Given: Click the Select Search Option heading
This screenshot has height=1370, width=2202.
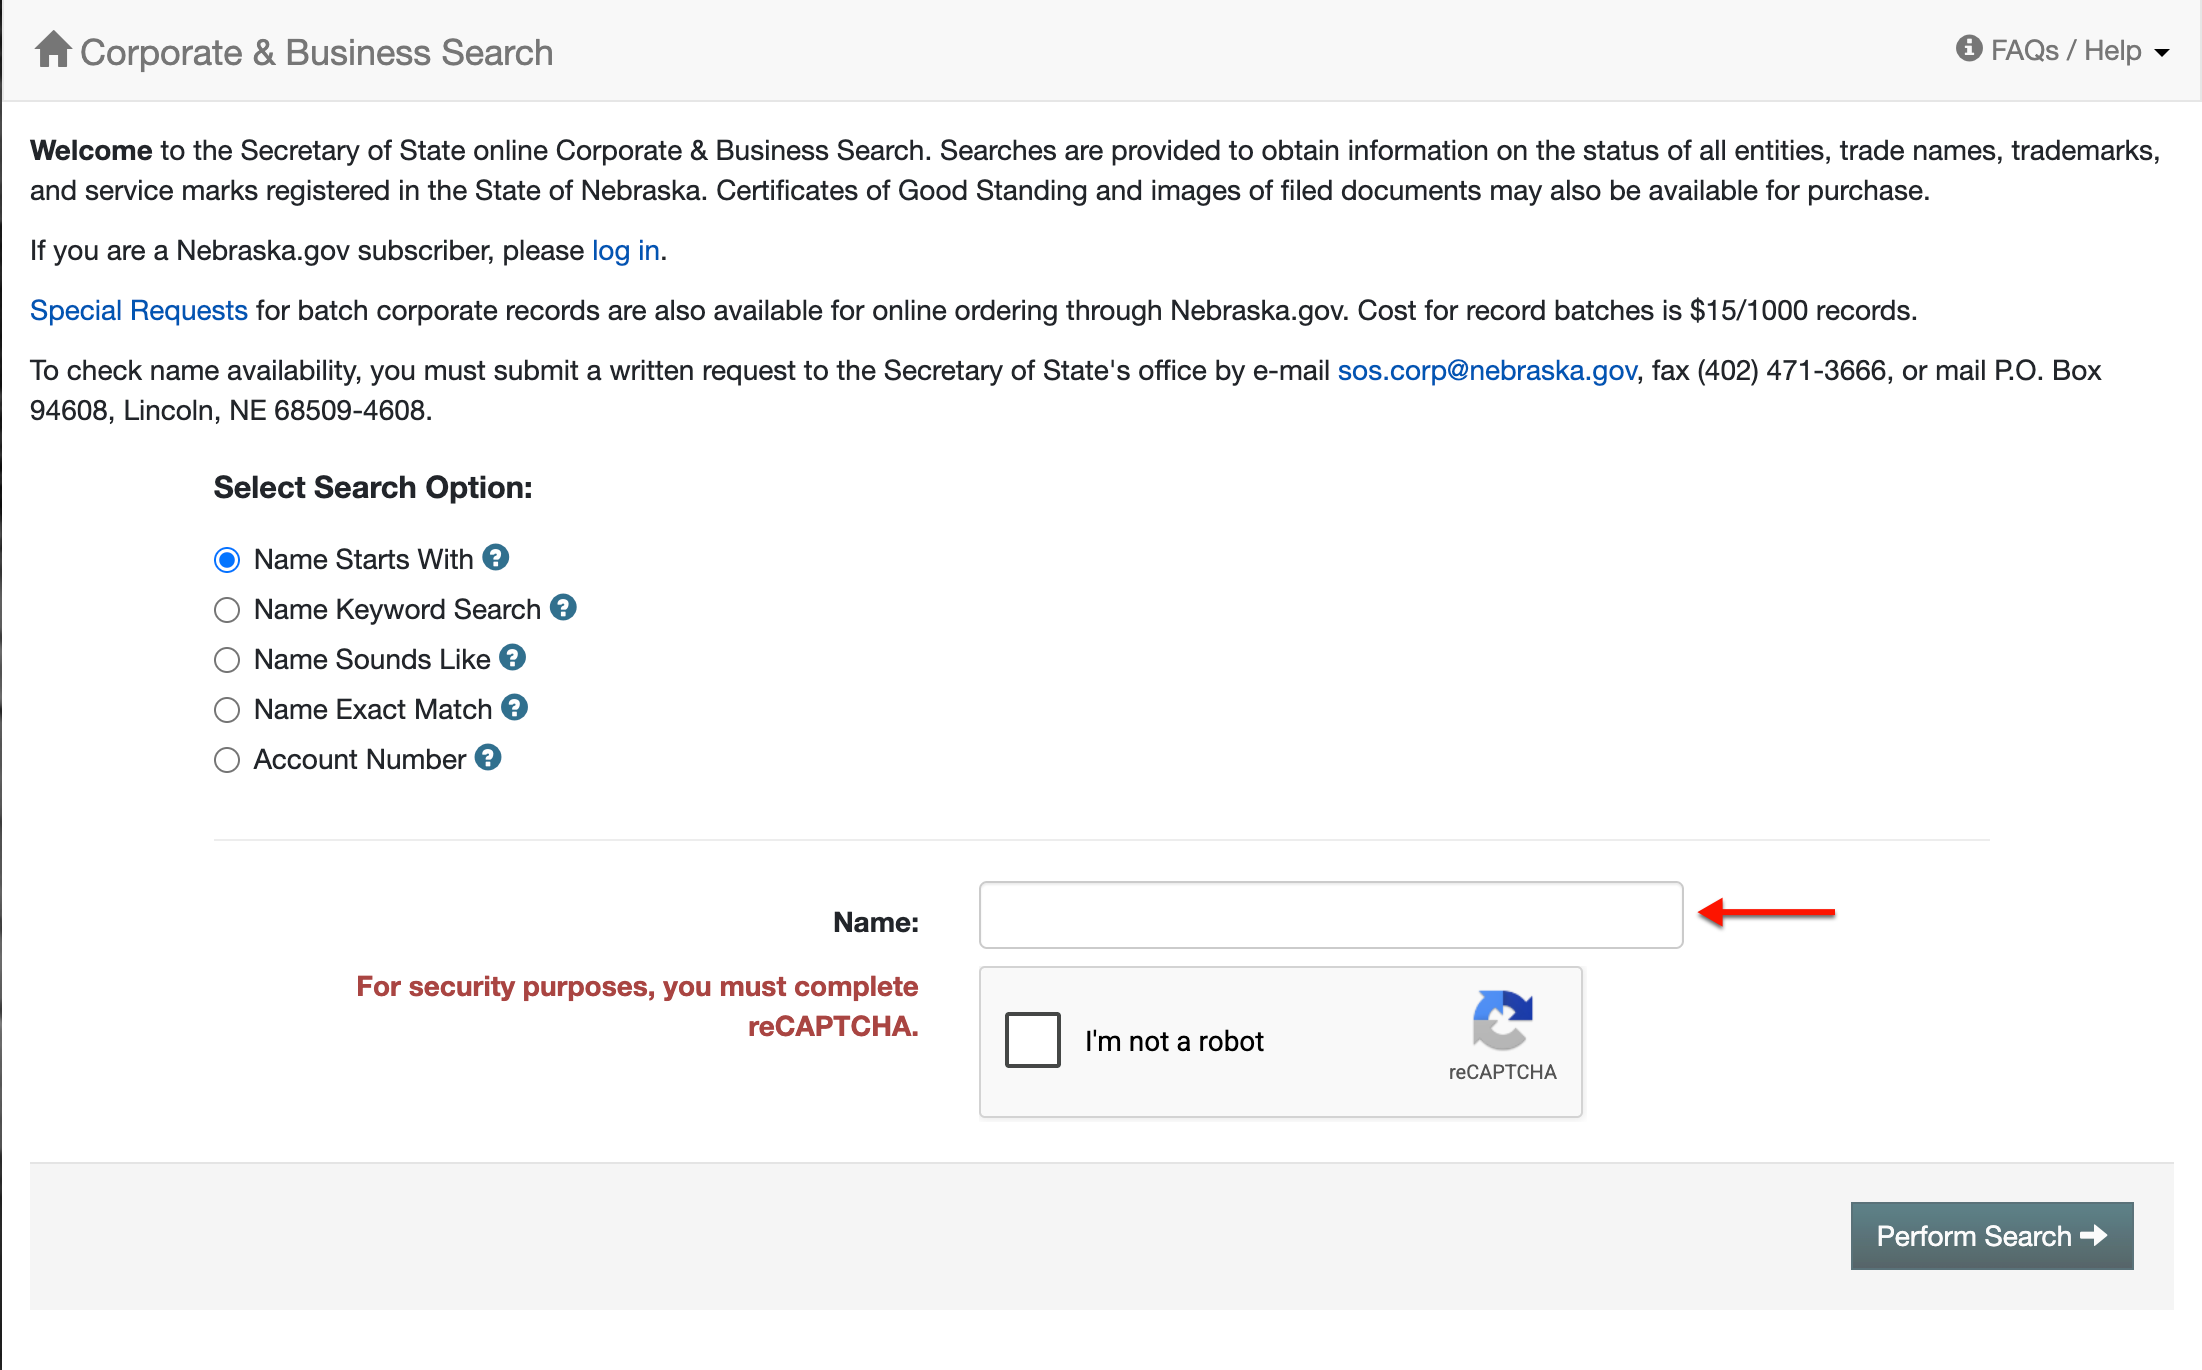Looking at the screenshot, I should pyautogui.click(x=373, y=487).
